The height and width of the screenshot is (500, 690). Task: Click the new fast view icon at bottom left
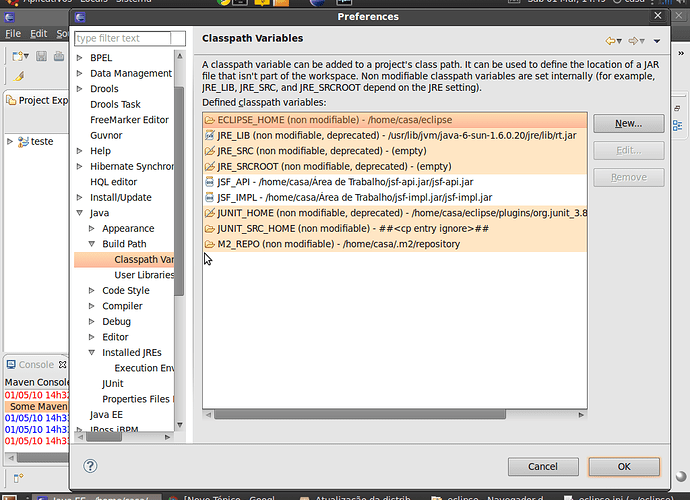click(18, 478)
